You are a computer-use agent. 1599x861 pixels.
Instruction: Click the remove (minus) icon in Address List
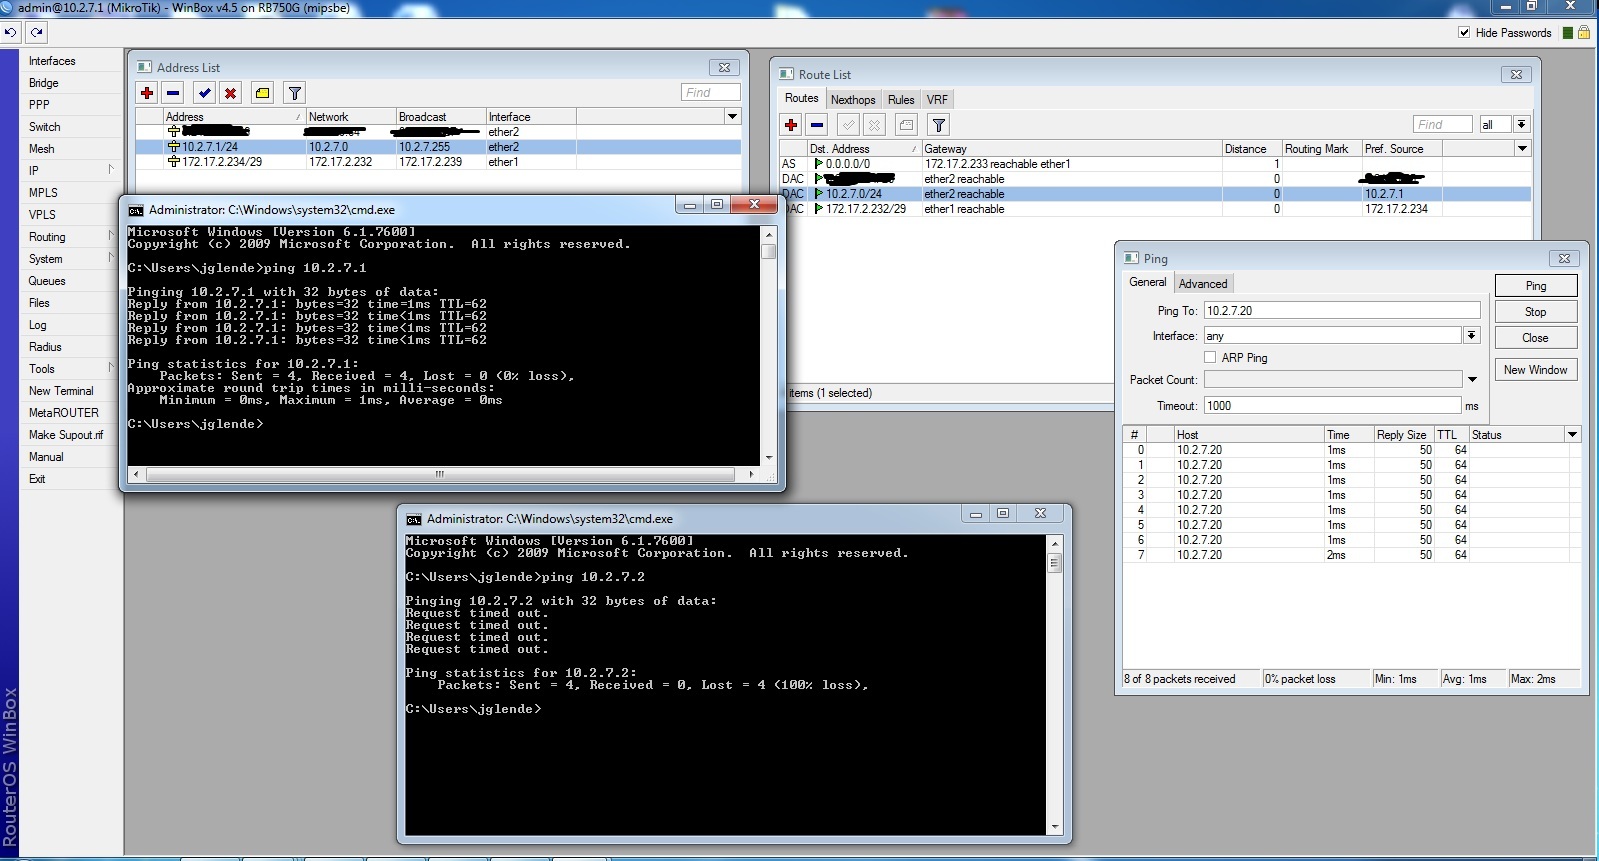173,93
